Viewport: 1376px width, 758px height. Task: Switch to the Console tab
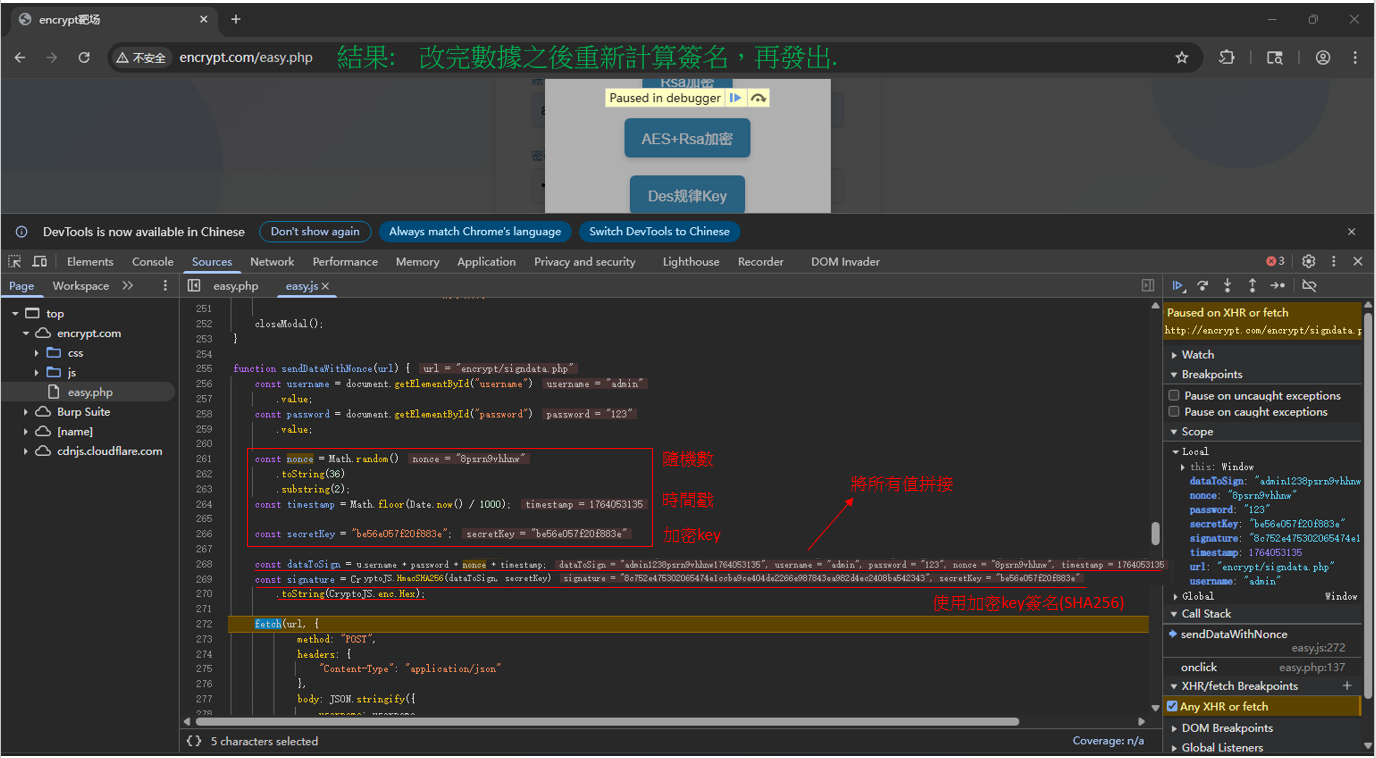153,262
